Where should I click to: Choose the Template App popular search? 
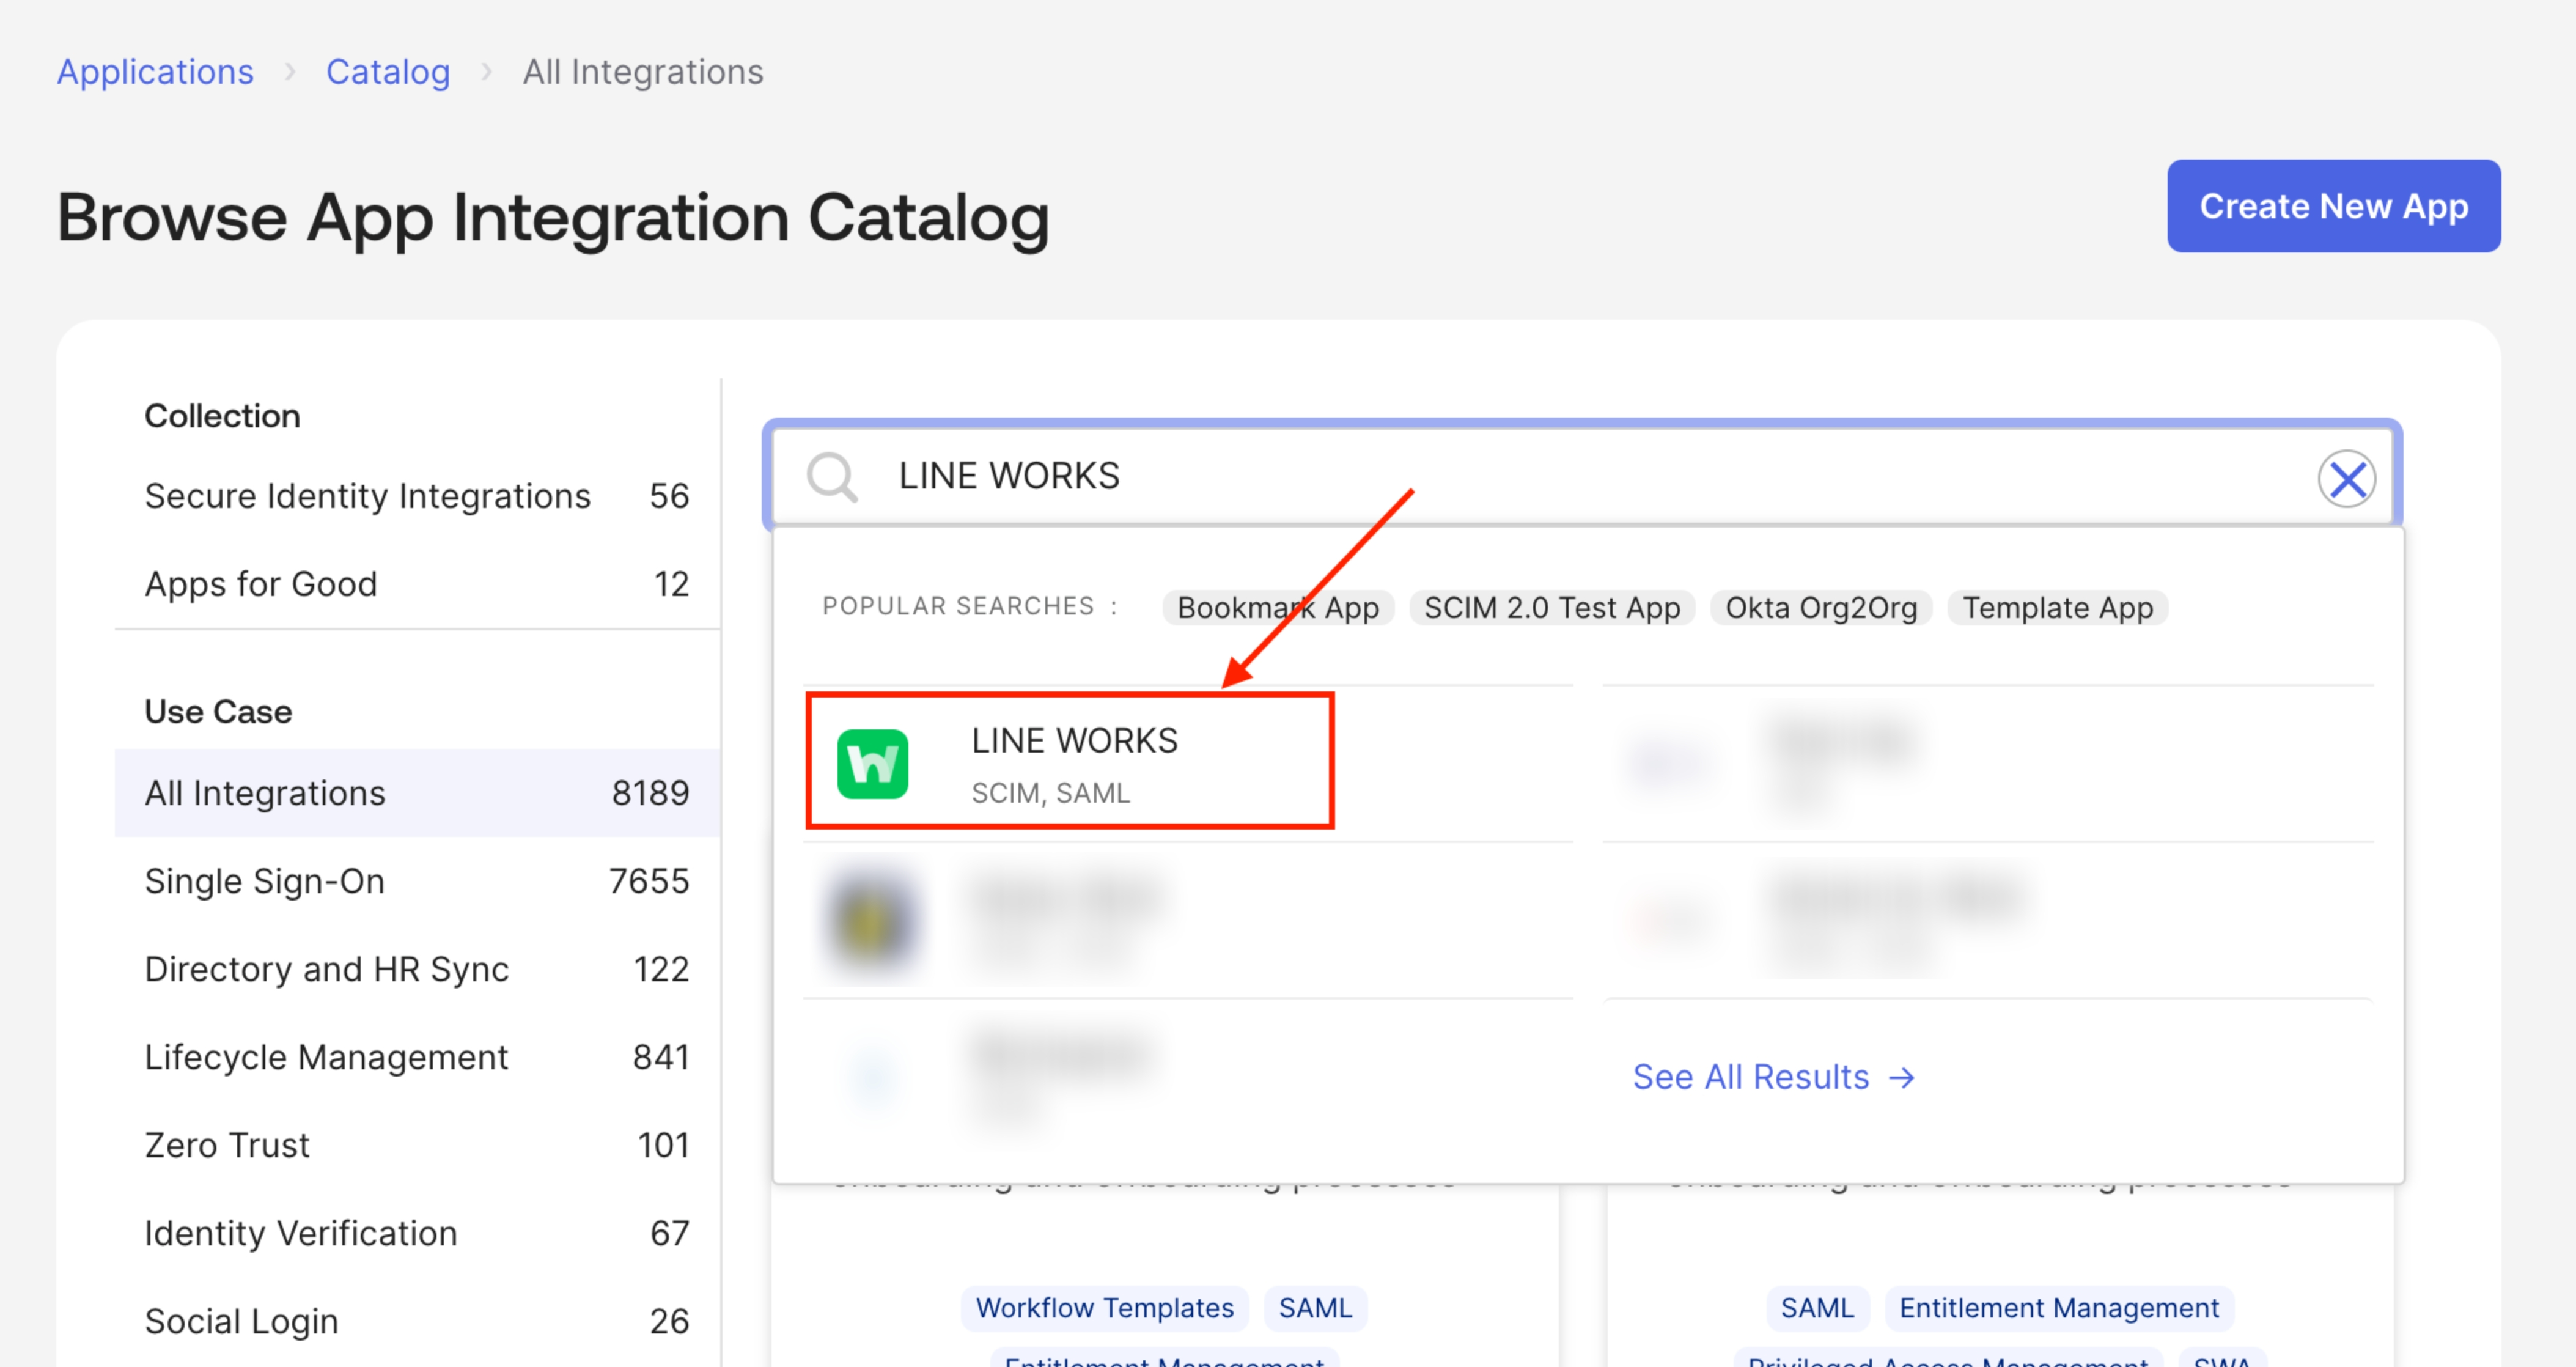click(2057, 607)
